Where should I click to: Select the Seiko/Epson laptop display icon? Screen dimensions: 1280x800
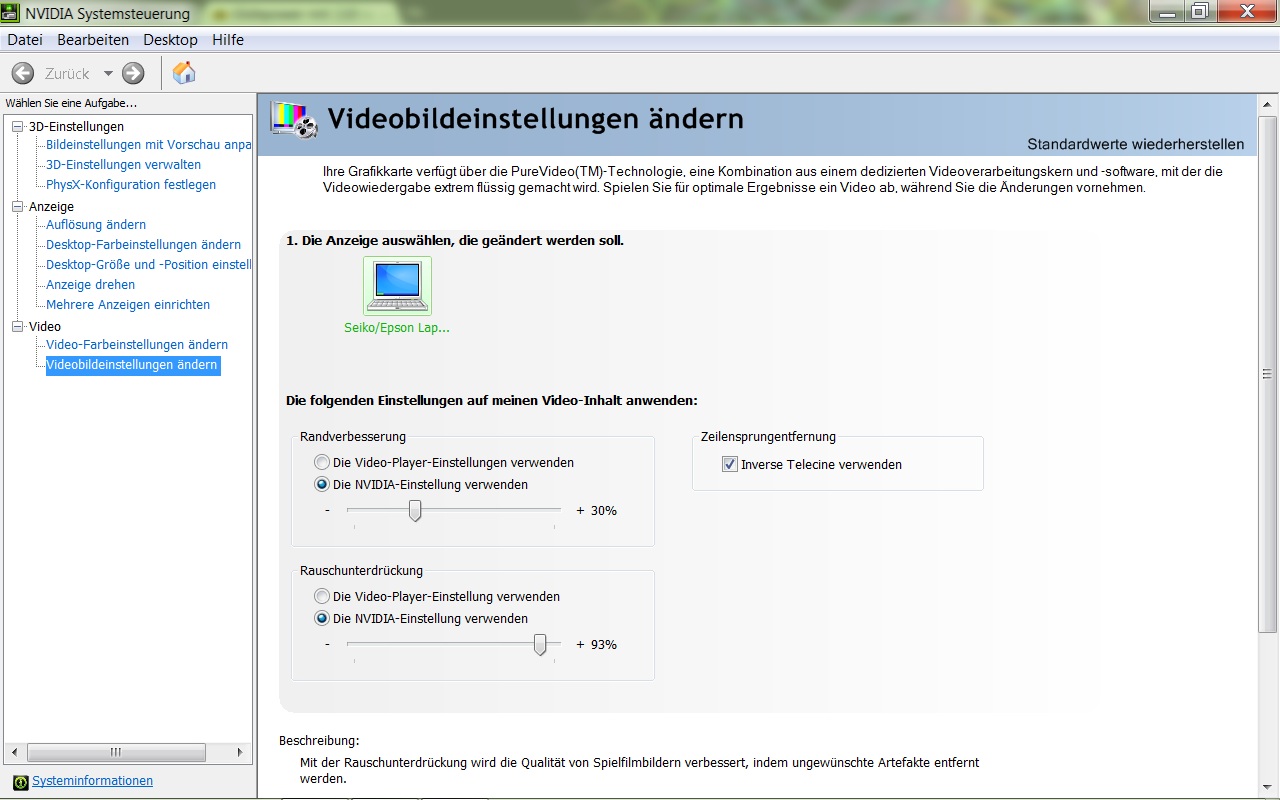click(397, 286)
